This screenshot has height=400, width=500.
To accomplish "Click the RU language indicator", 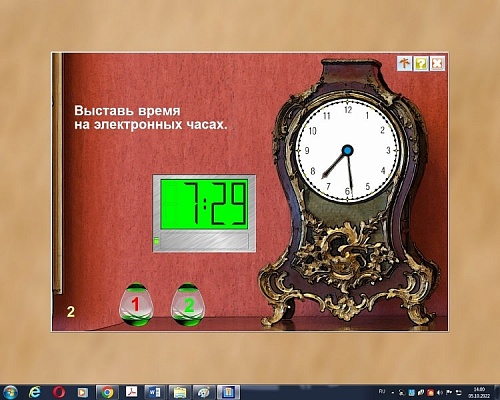I will (x=382, y=391).
